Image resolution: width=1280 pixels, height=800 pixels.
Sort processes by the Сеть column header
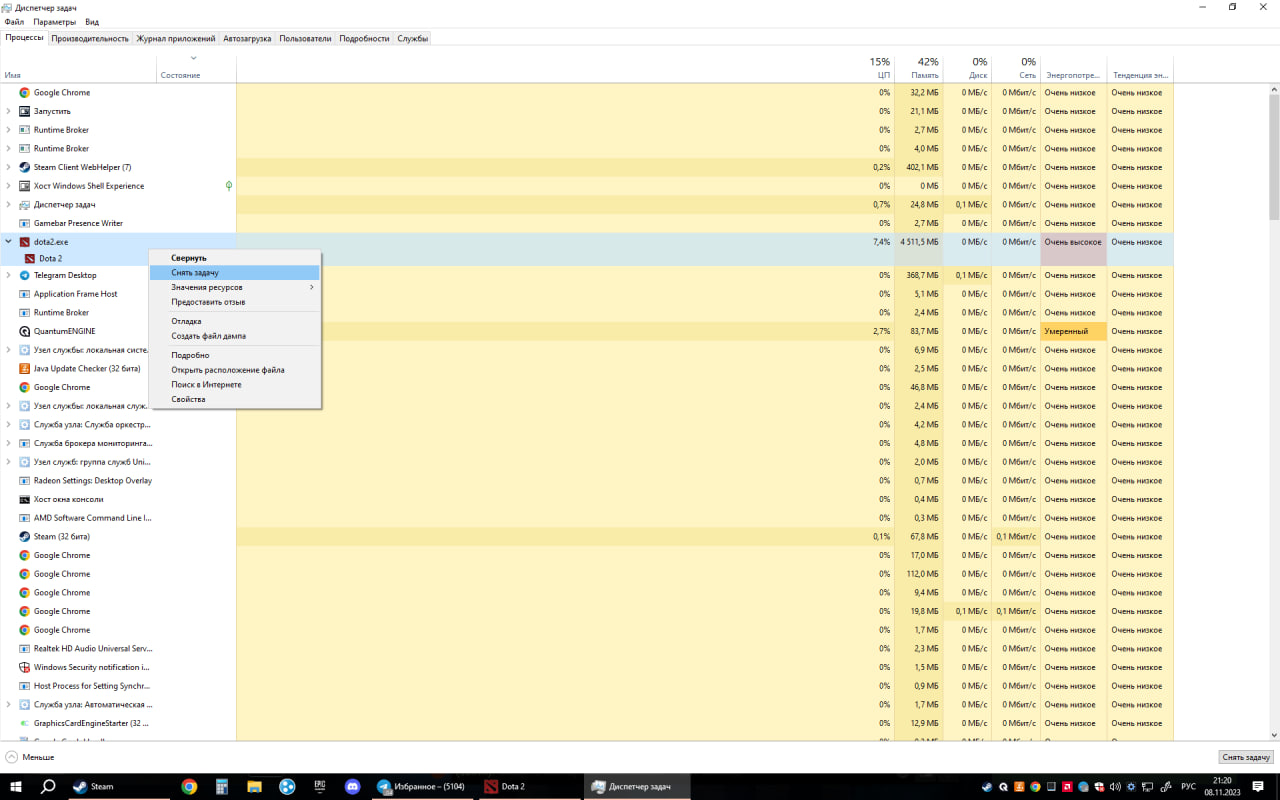point(1015,68)
